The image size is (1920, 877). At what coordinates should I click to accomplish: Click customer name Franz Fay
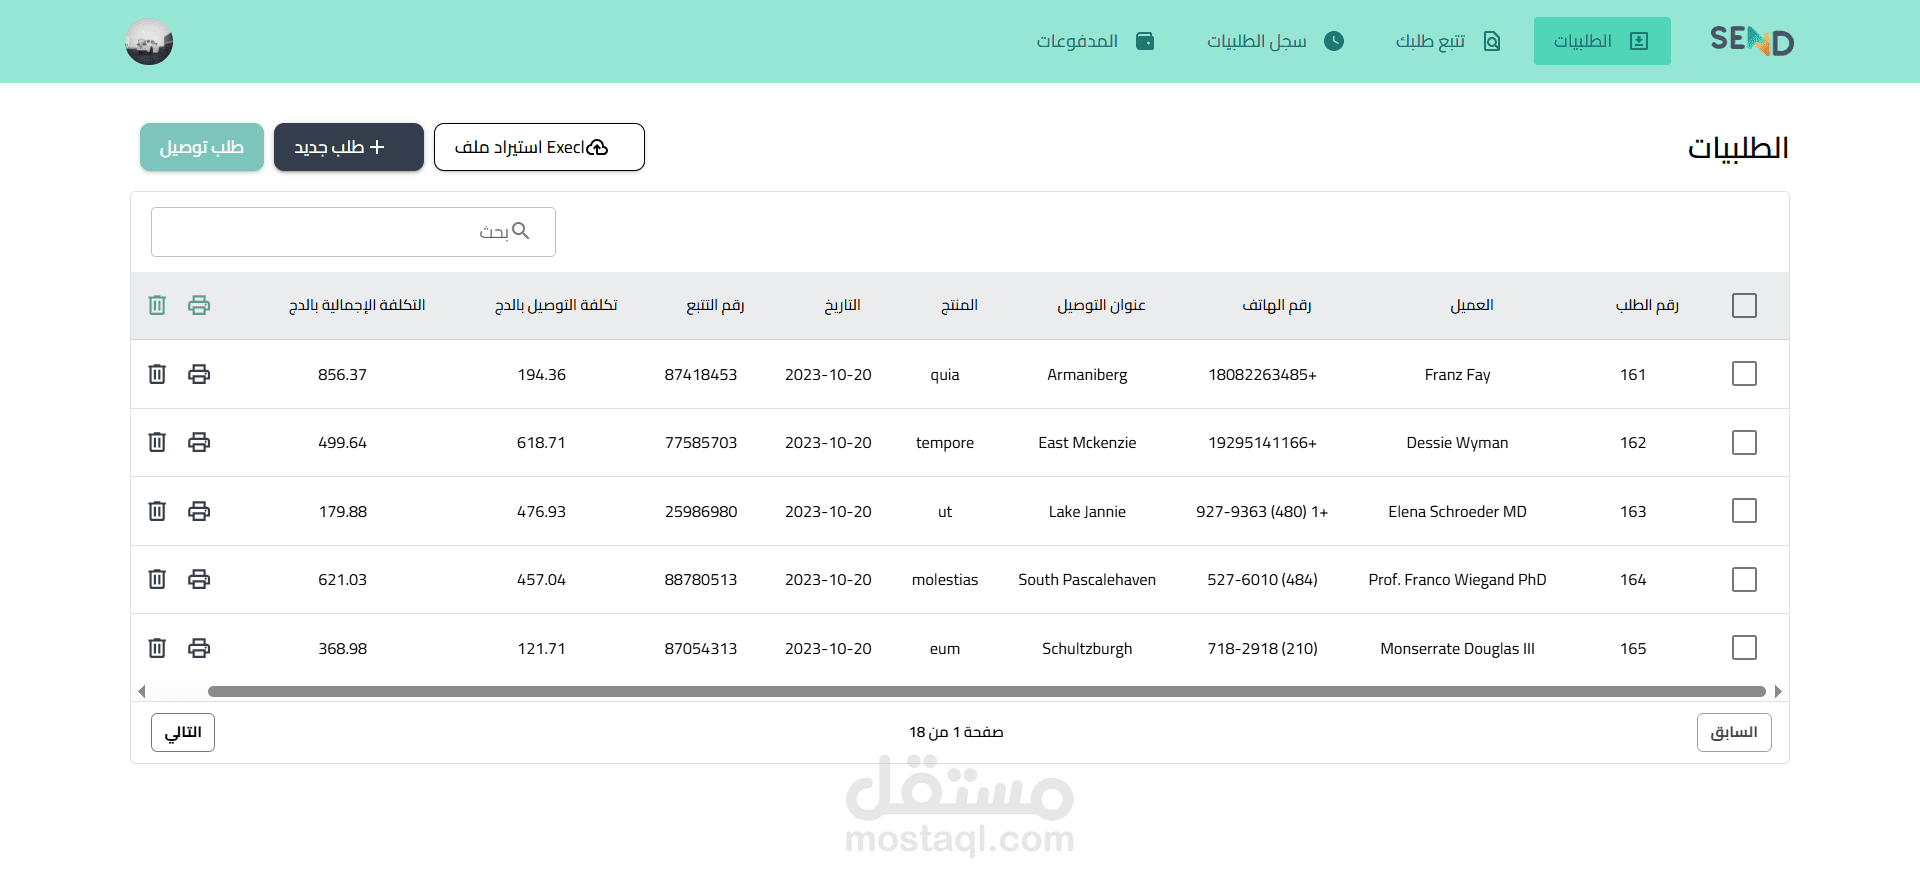coord(1457,375)
